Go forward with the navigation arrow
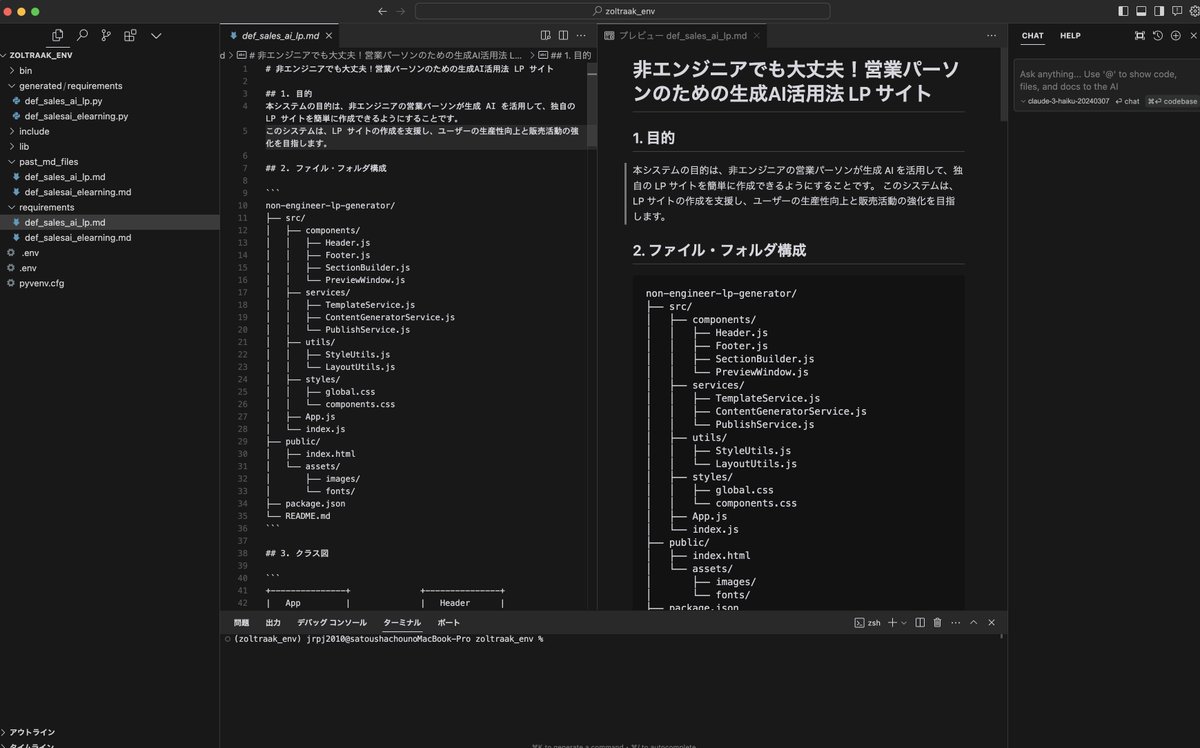 401,11
